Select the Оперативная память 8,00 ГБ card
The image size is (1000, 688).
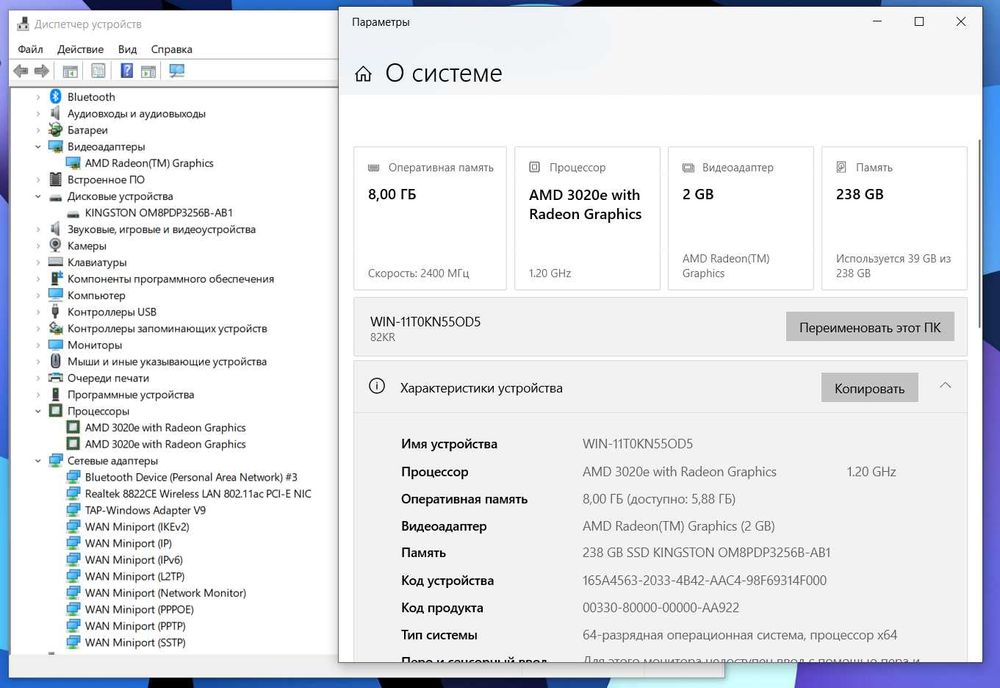[x=430, y=218]
